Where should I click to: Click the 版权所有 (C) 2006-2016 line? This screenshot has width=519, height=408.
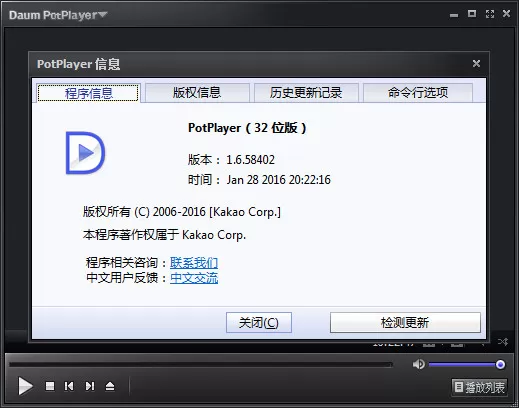click(182, 212)
